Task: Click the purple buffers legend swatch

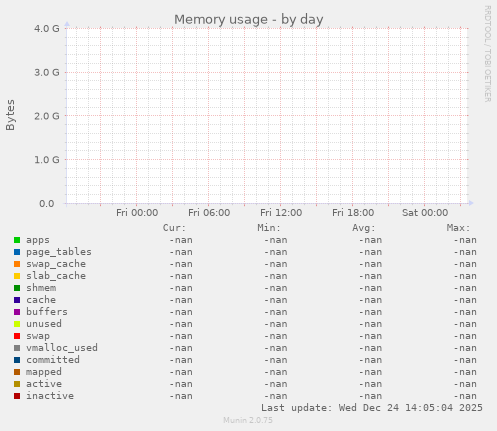Action: click(17, 312)
